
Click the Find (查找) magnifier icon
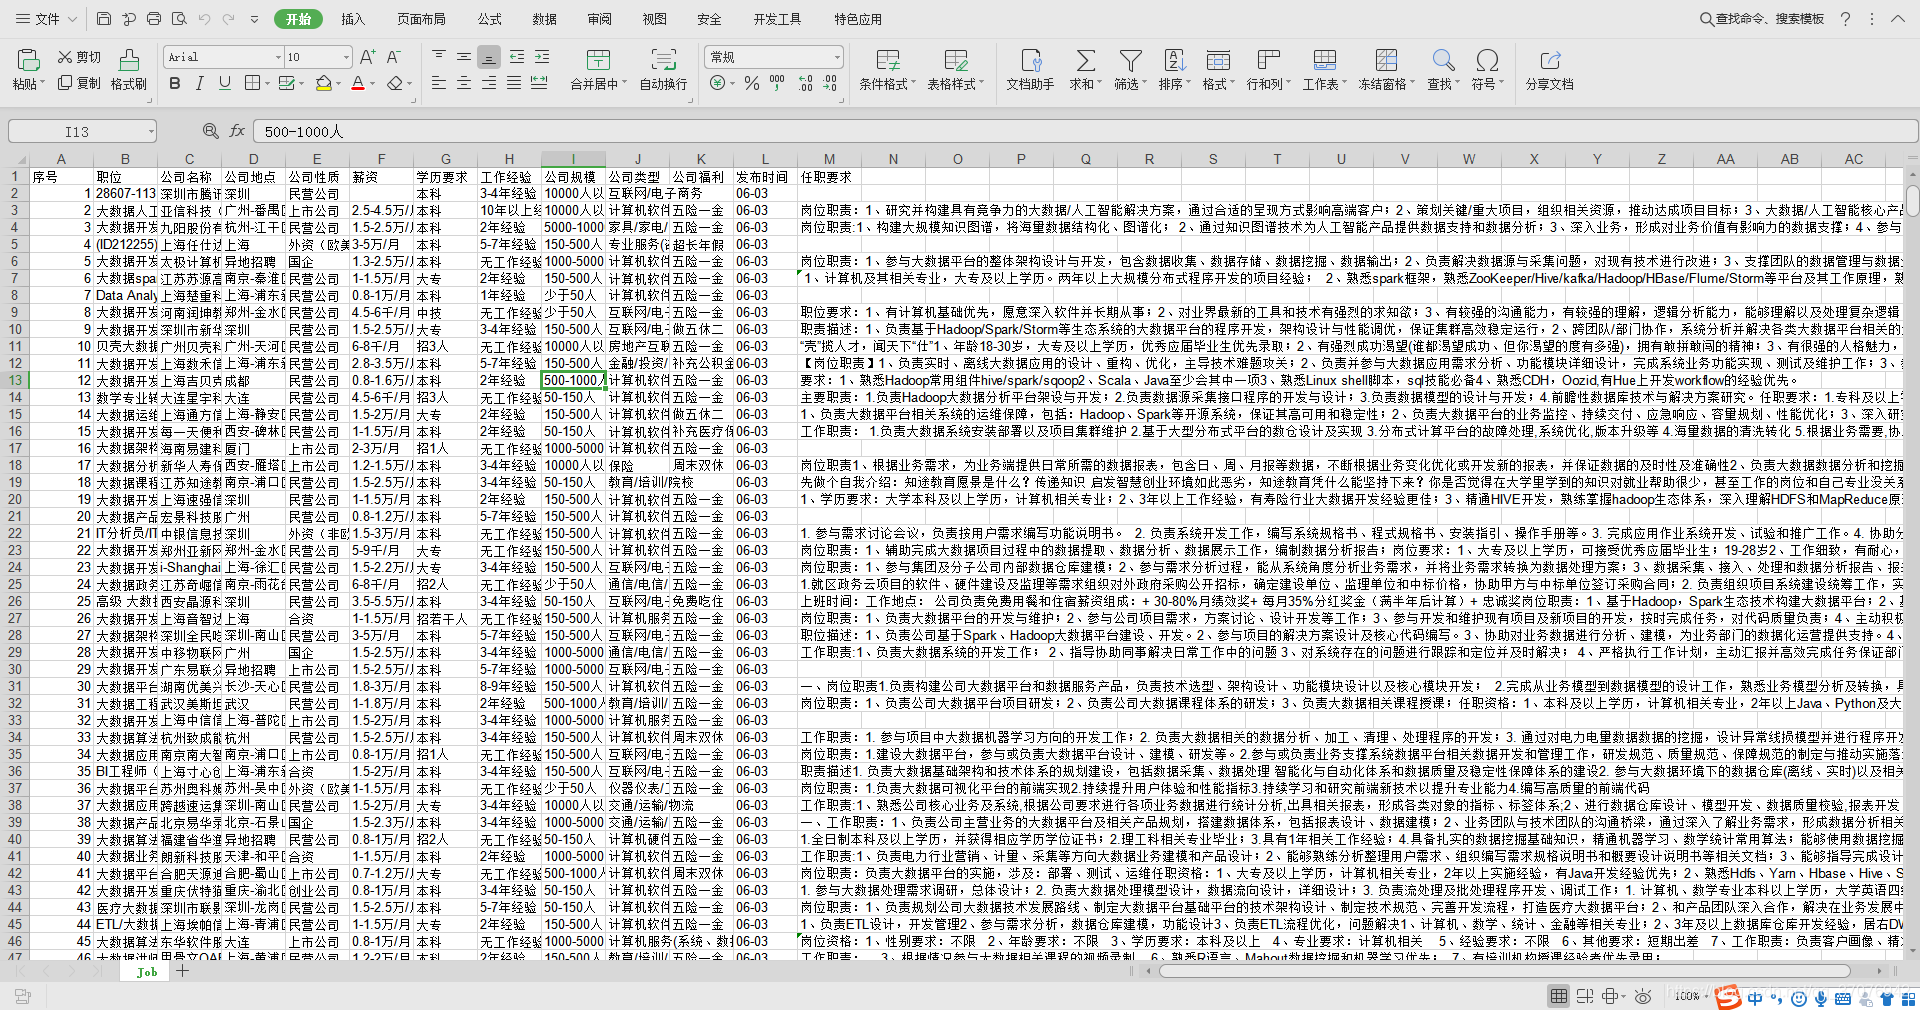coord(1443,60)
